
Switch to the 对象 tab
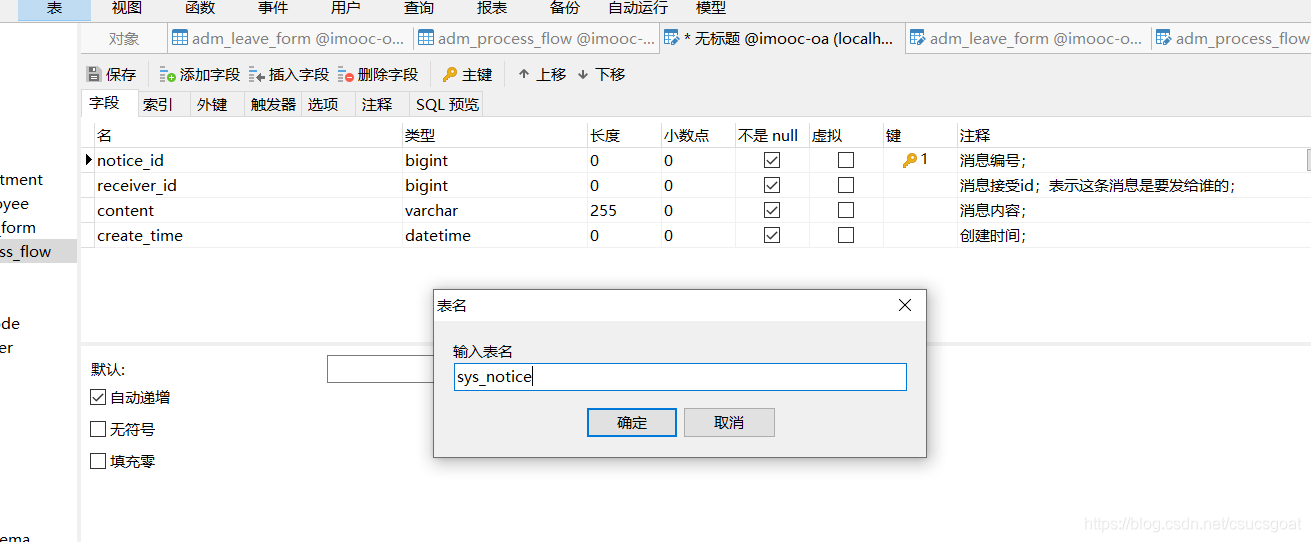point(124,39)
